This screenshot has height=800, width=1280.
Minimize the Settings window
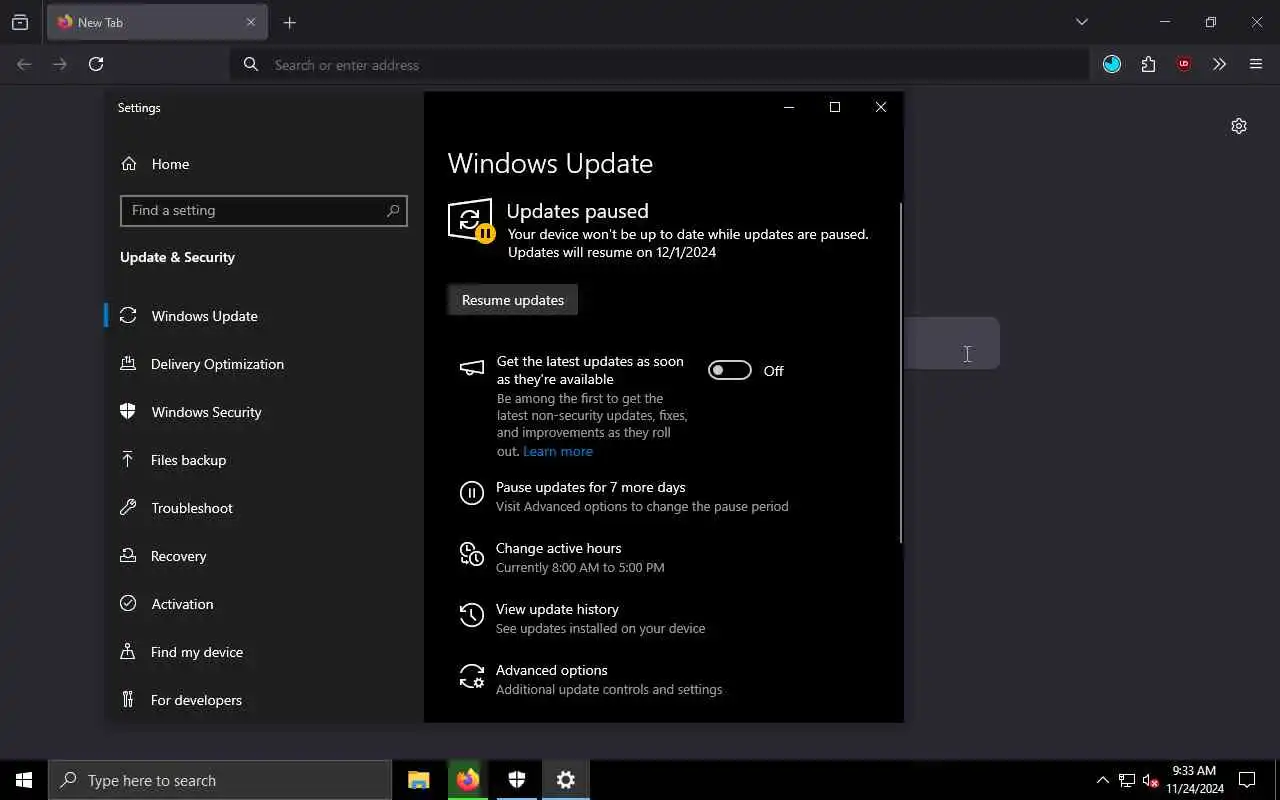789,107
